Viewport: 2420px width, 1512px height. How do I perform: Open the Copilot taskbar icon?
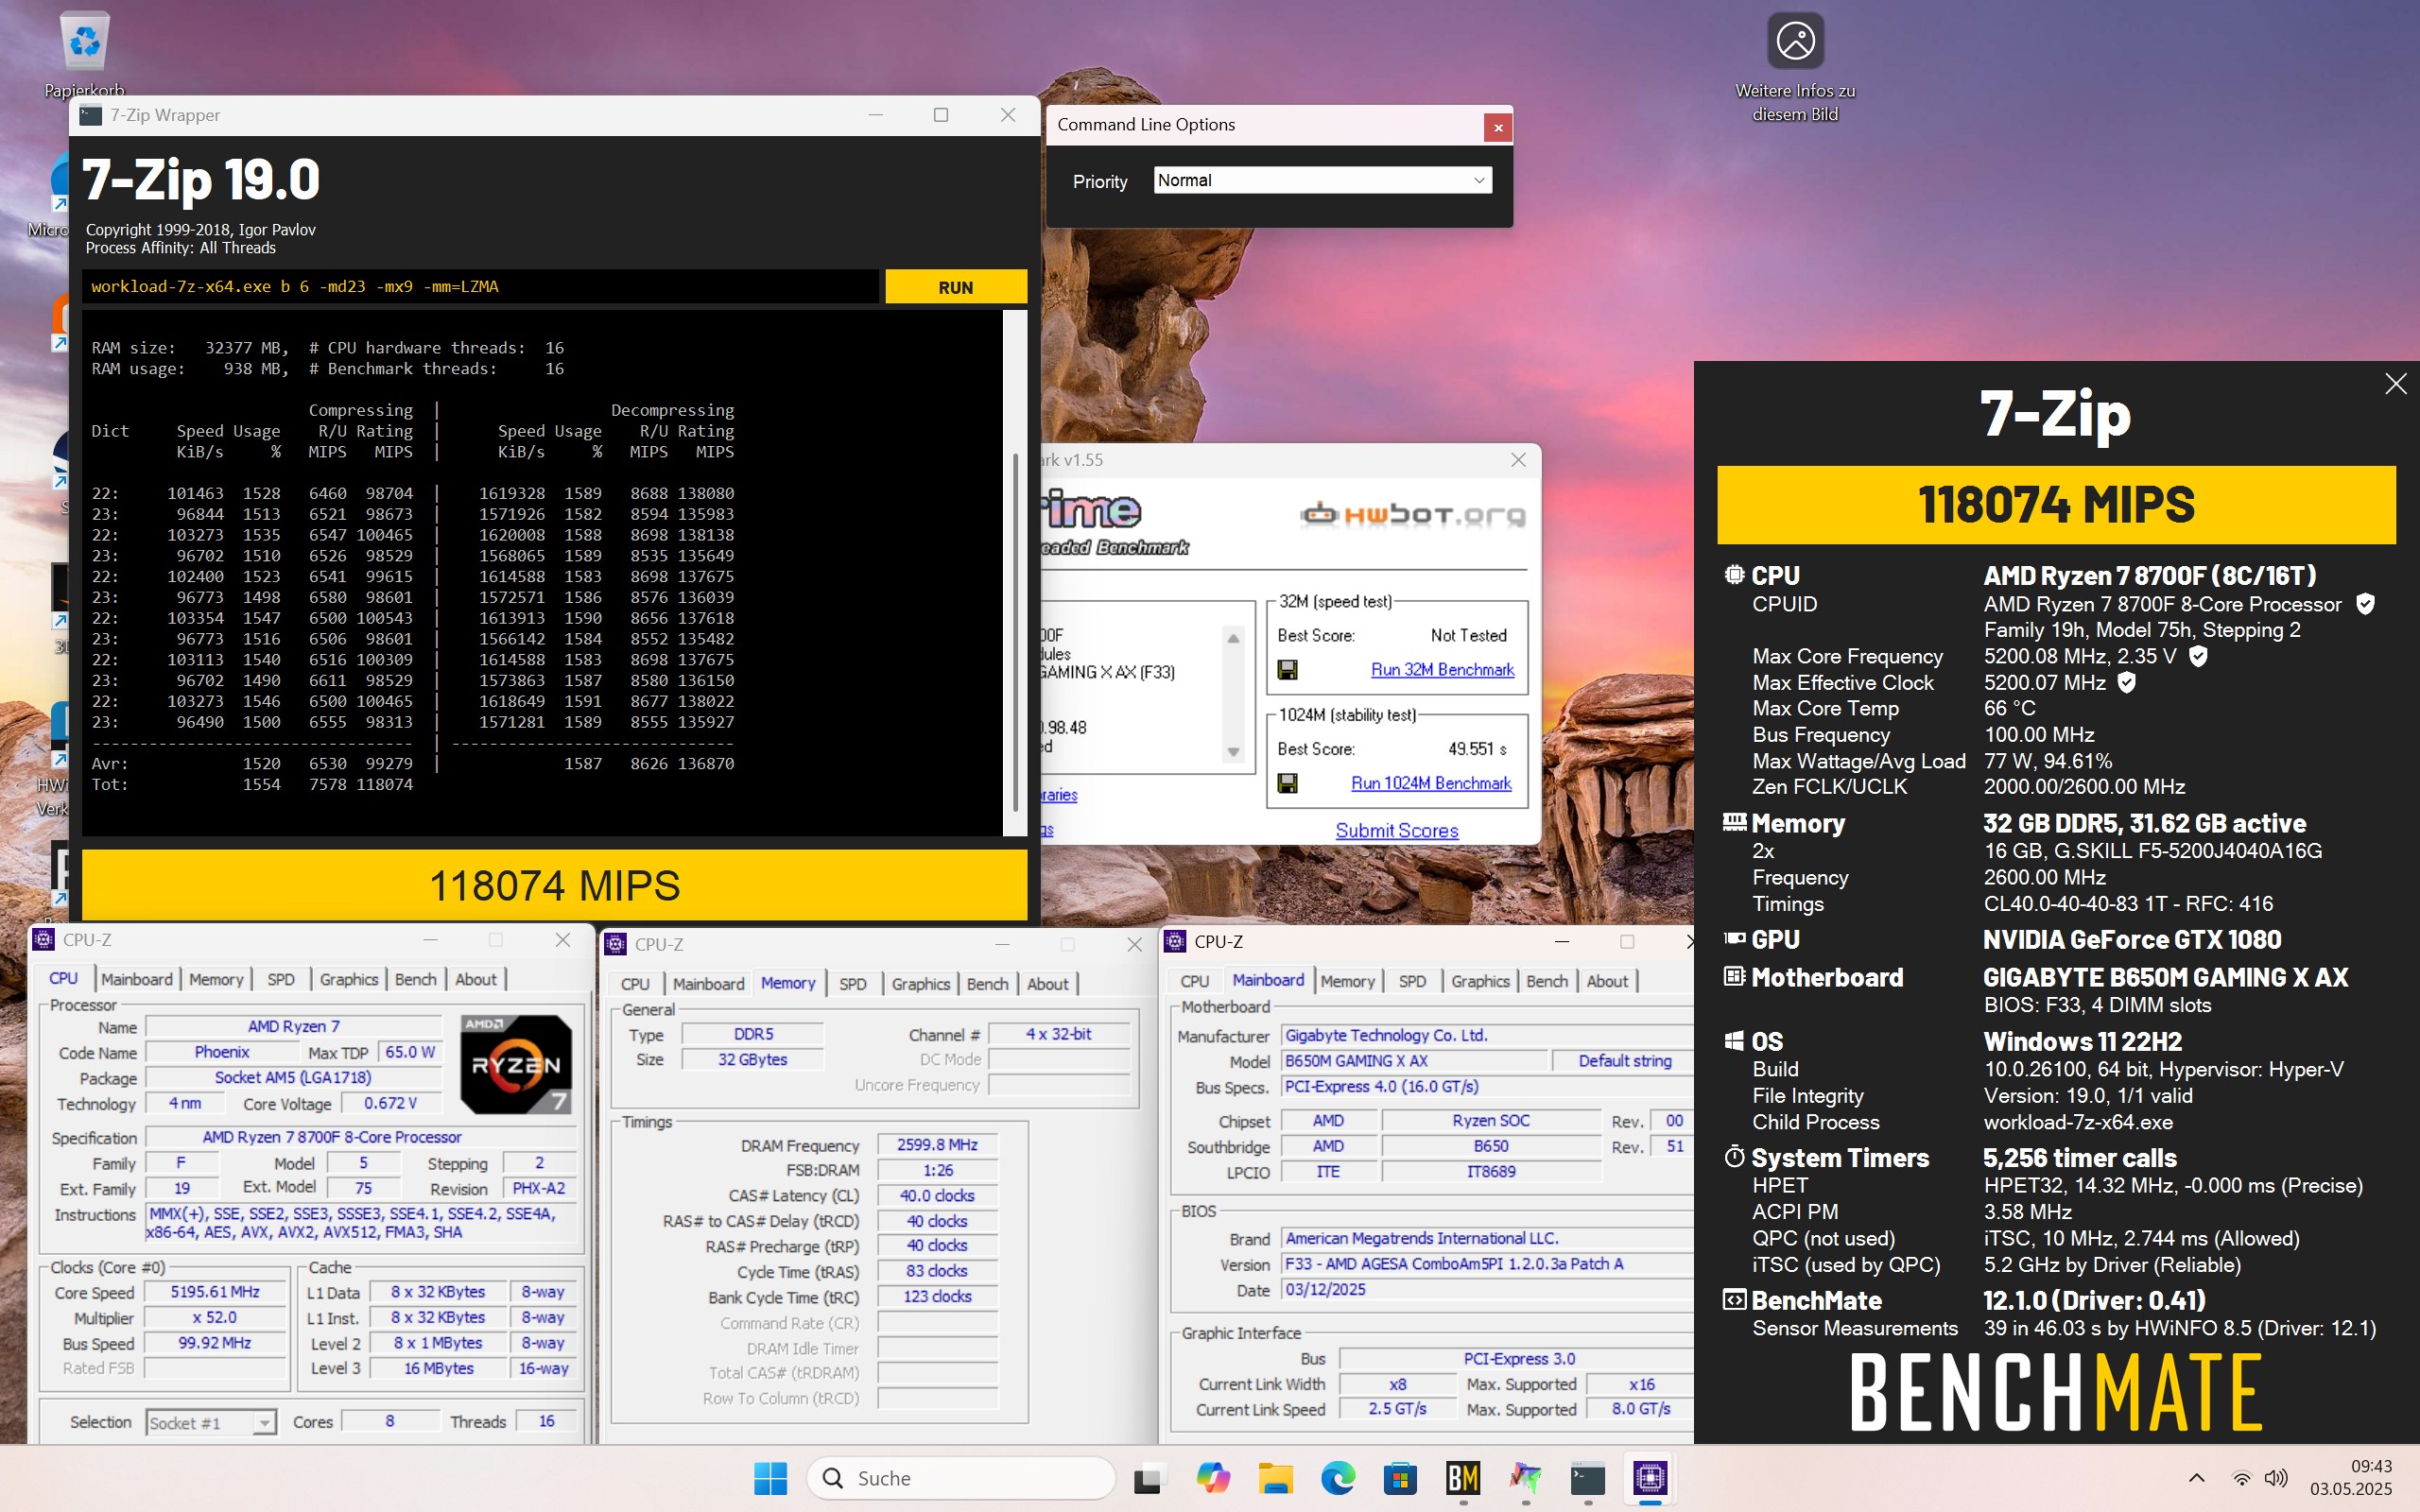point(1212,1478)
